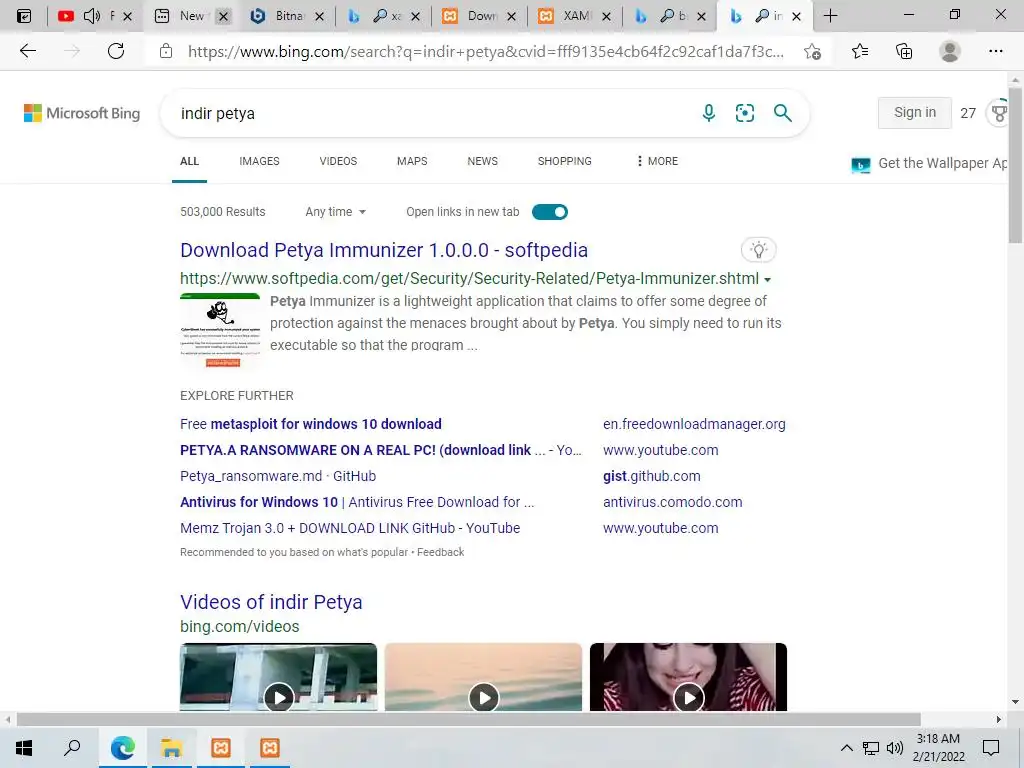Open File Explorer from taskbar
This screenshot has height=768, width=1024.
click(171, 748)
